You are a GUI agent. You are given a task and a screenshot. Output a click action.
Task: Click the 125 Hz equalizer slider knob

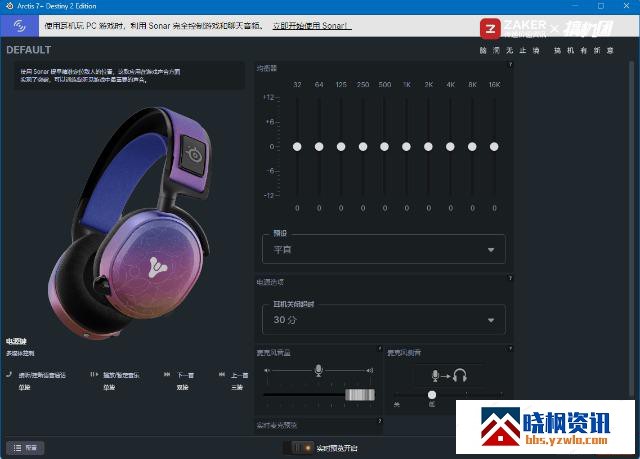tap(341, 146)
